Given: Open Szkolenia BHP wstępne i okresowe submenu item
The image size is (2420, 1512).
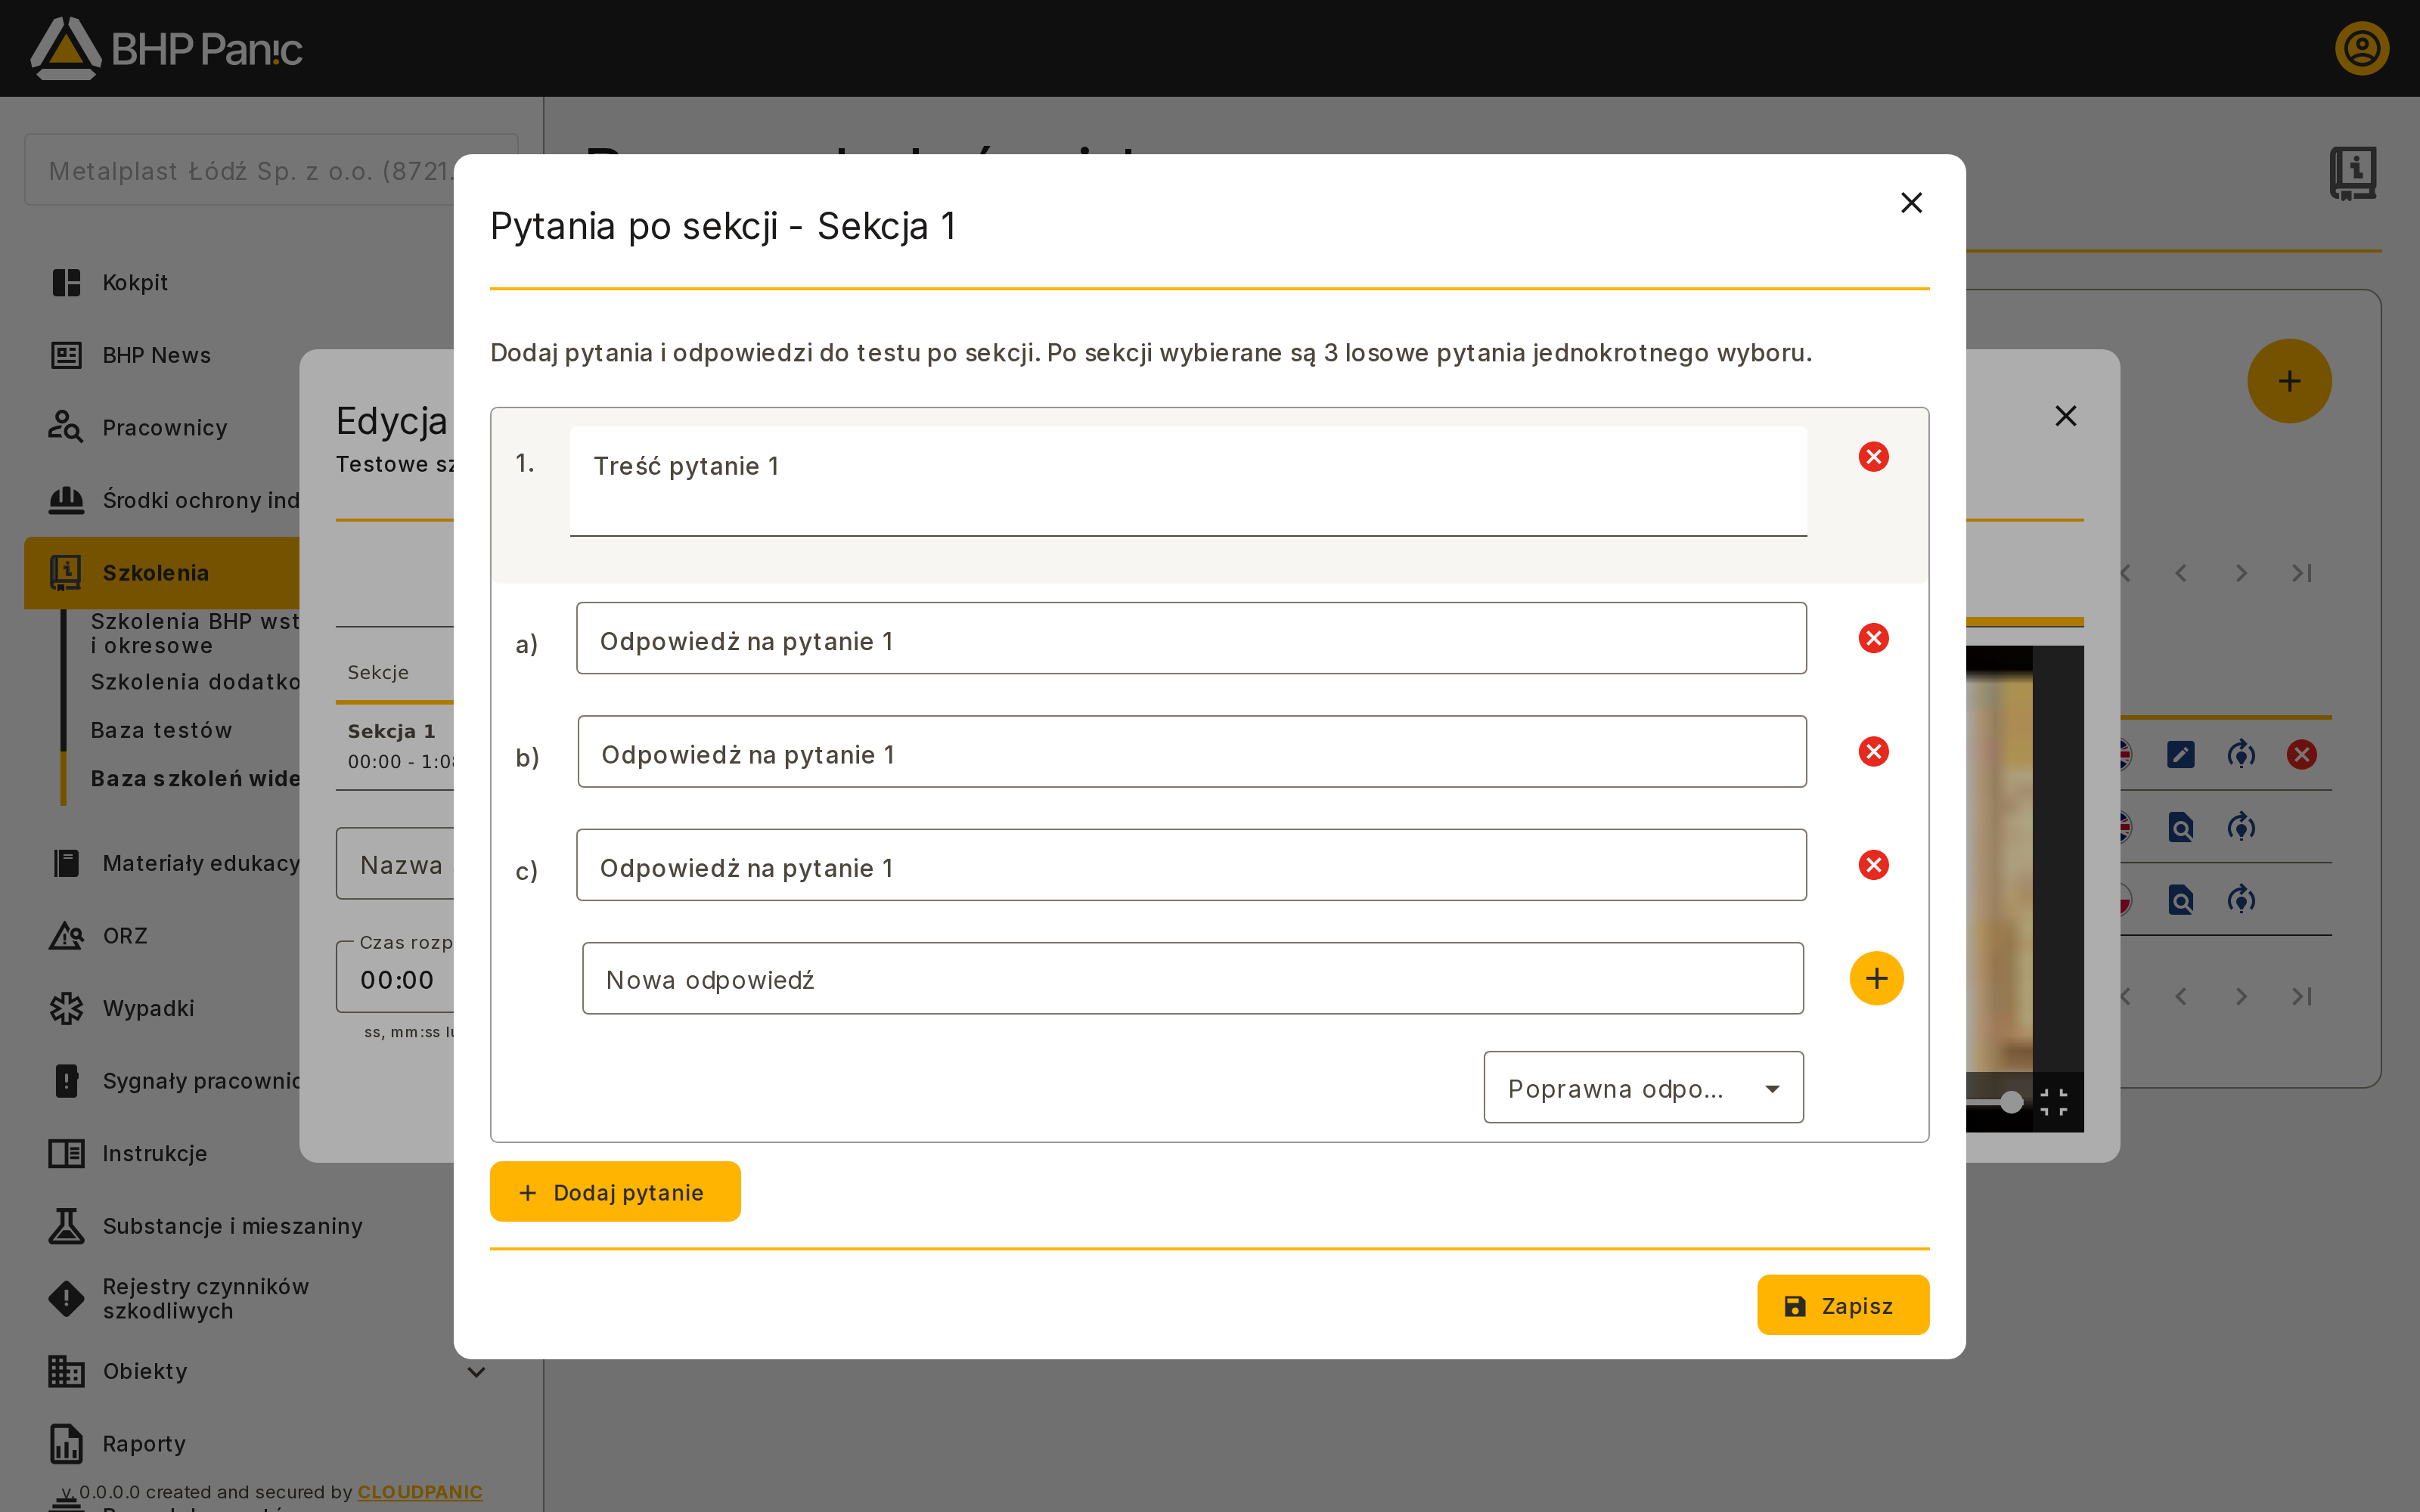Looking at the screenshot, I should tap(194, 633).
